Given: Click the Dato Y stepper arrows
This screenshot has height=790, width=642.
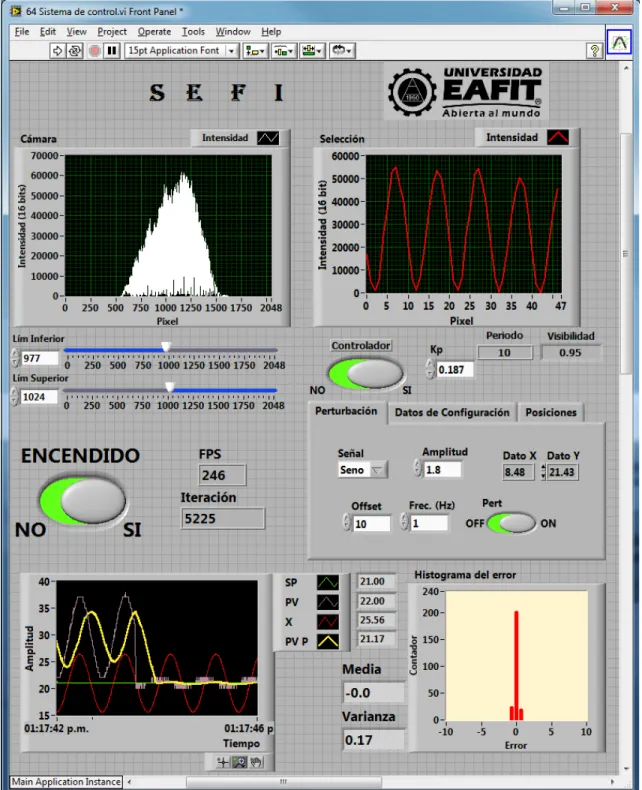Looking at the screenshot, I should point(543,472).
